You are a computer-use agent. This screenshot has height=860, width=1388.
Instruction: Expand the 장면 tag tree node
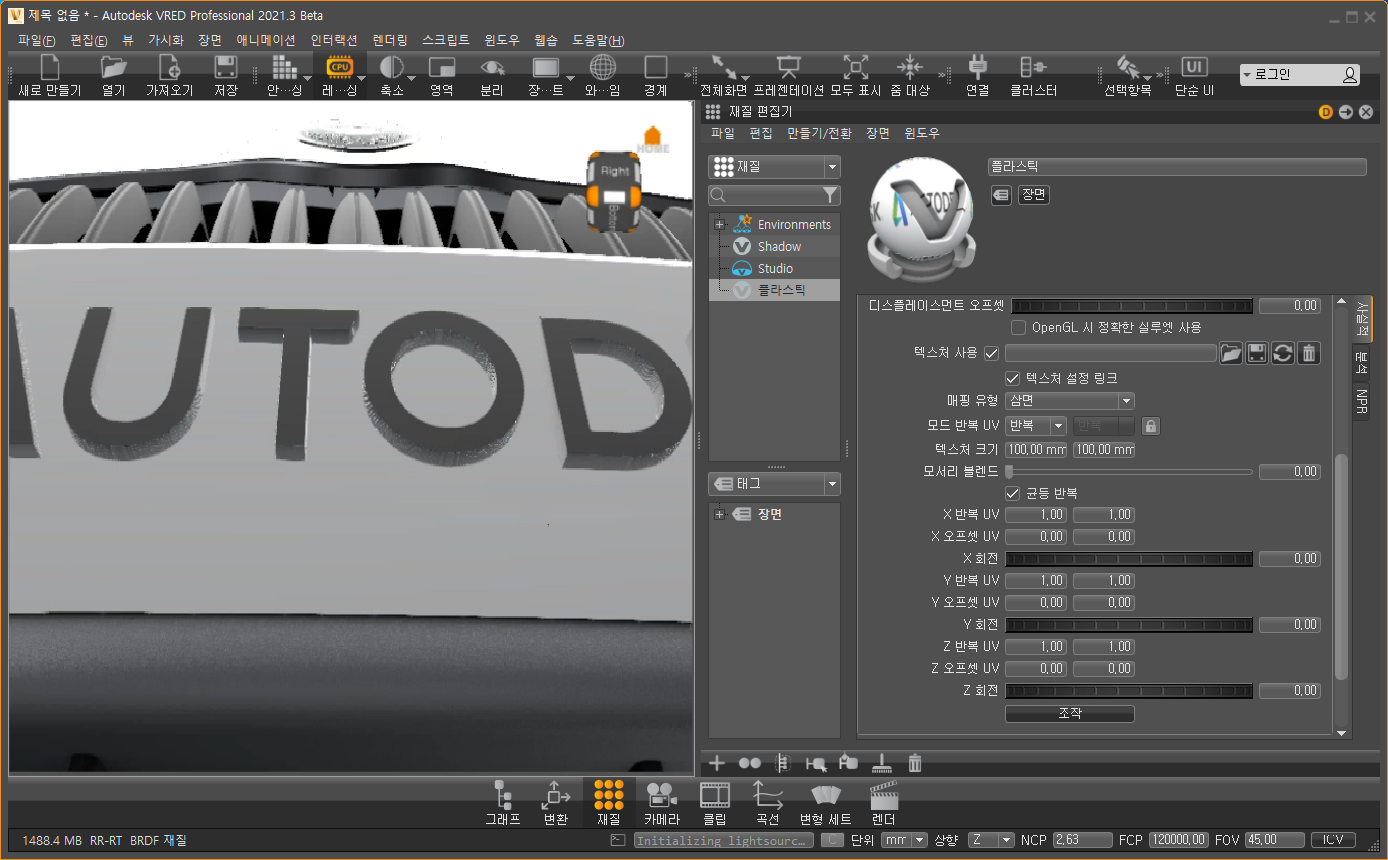point(719,515)
